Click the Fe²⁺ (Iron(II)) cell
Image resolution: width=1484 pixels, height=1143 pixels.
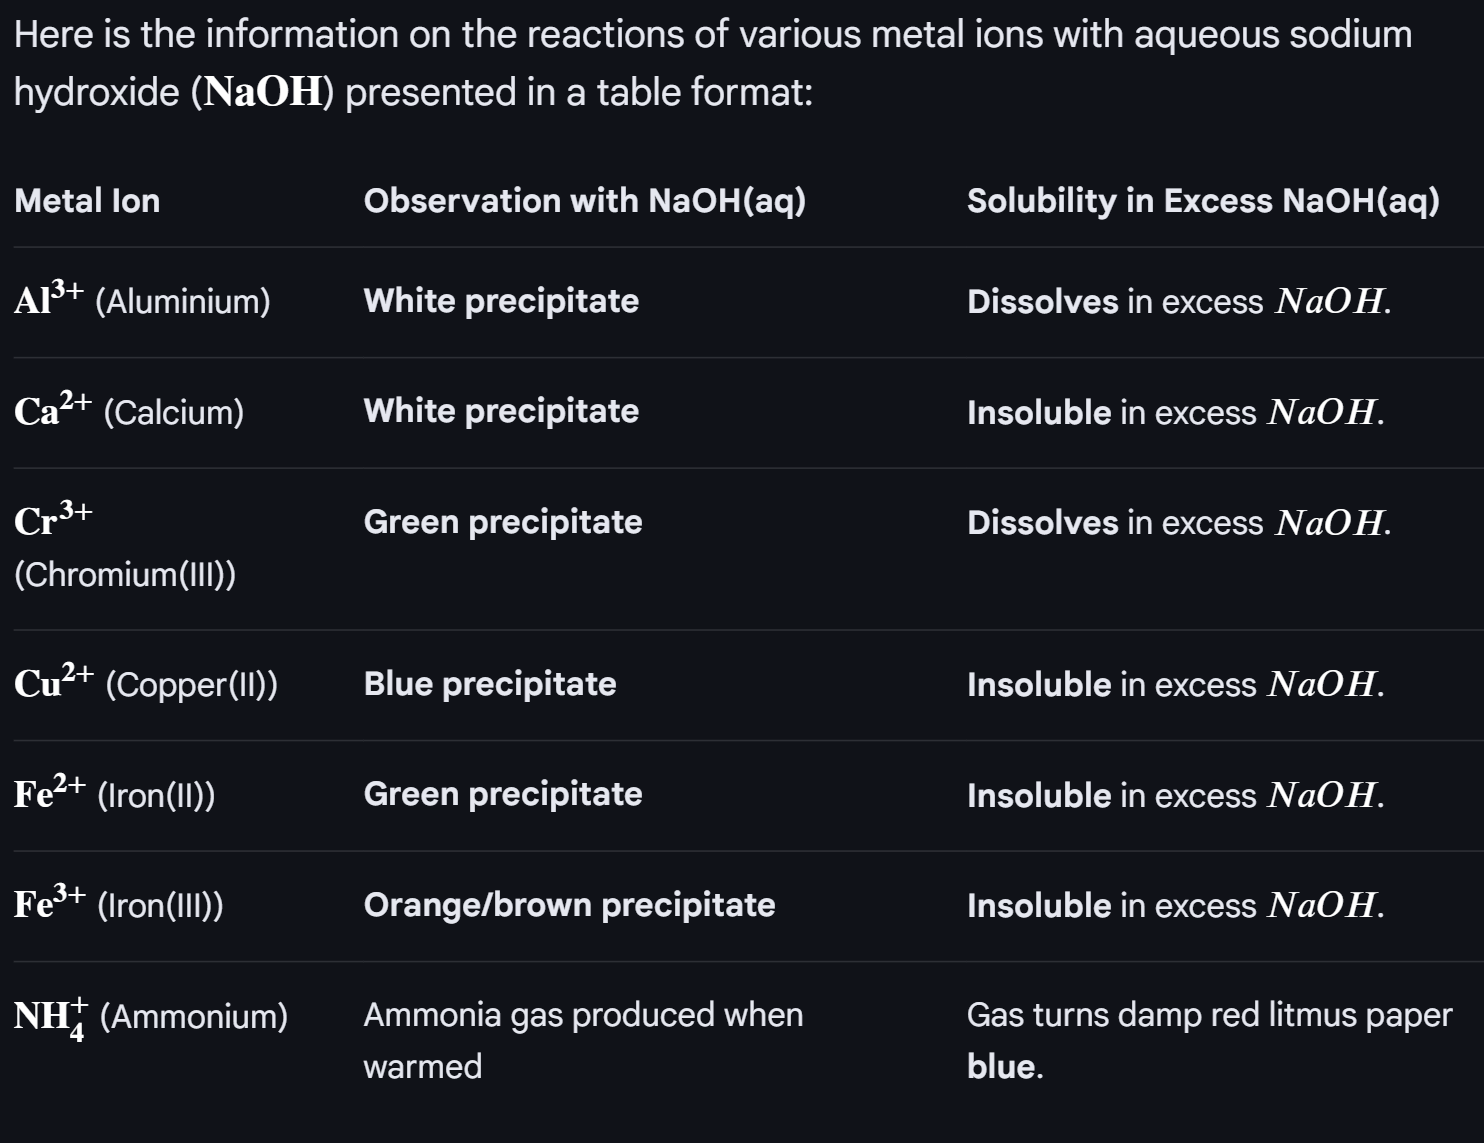pos(115,795)
